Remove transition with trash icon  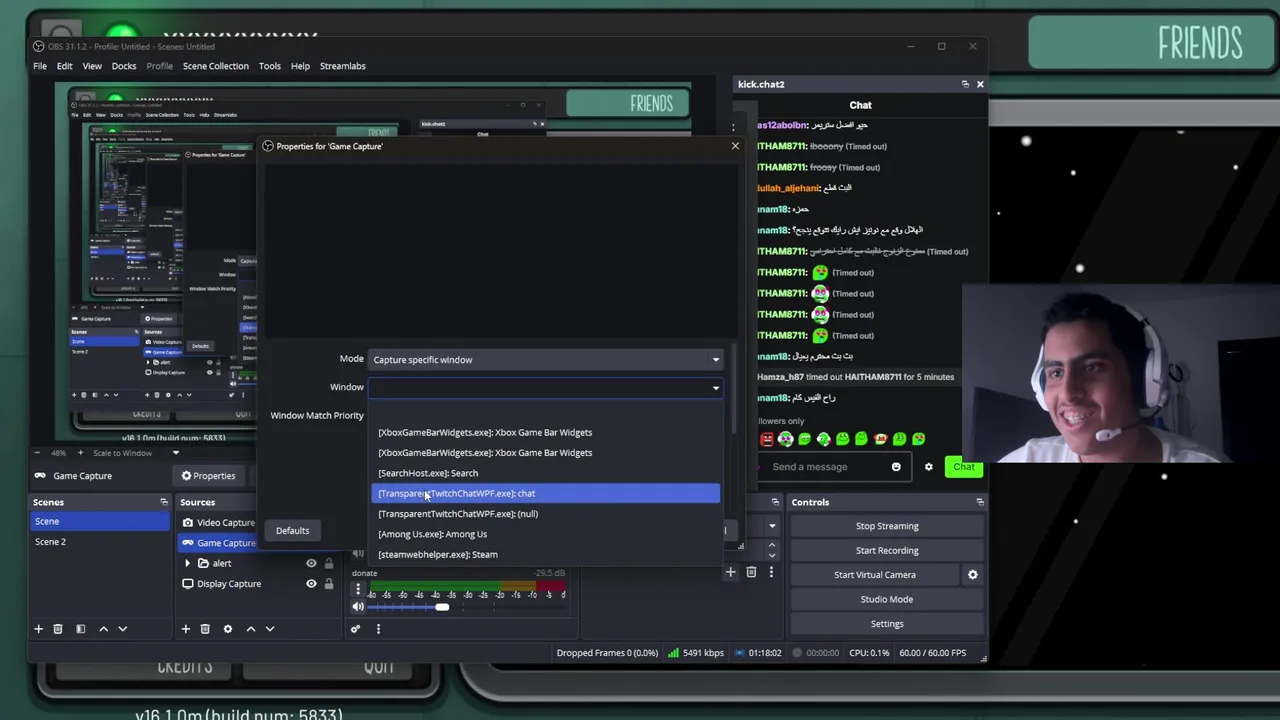751,572
